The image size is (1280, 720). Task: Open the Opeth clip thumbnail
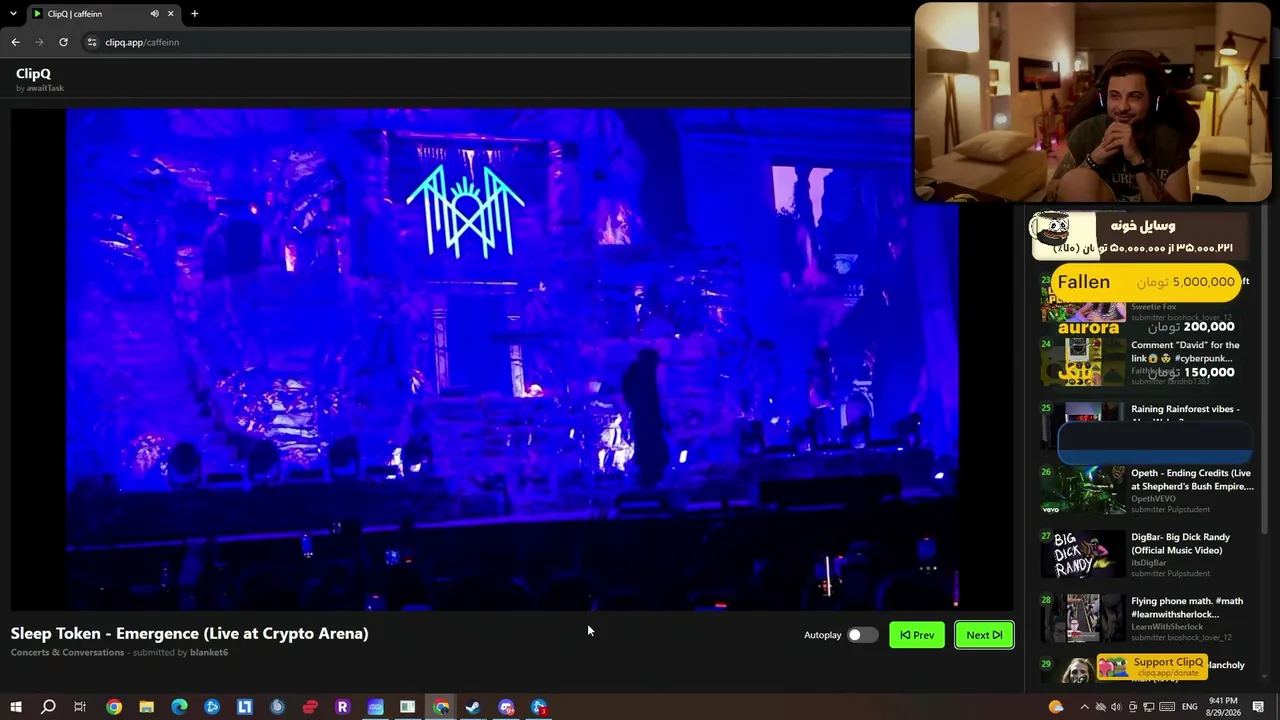[x=1083, y=490]
